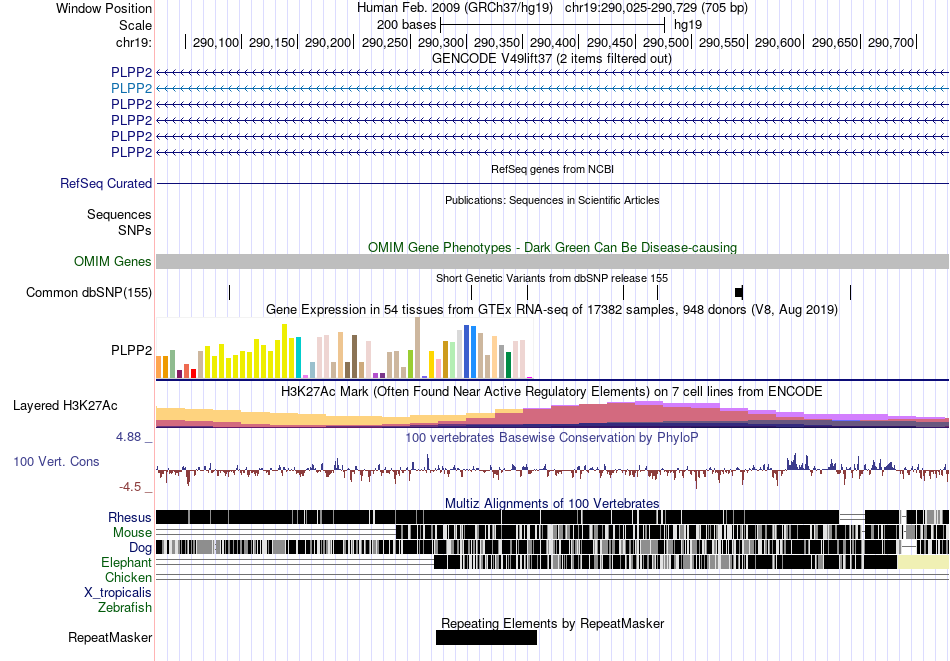The image size is (950, 661).
Task: Open the Common dbSNP(155) track label
Action: (x=89, y=293)
